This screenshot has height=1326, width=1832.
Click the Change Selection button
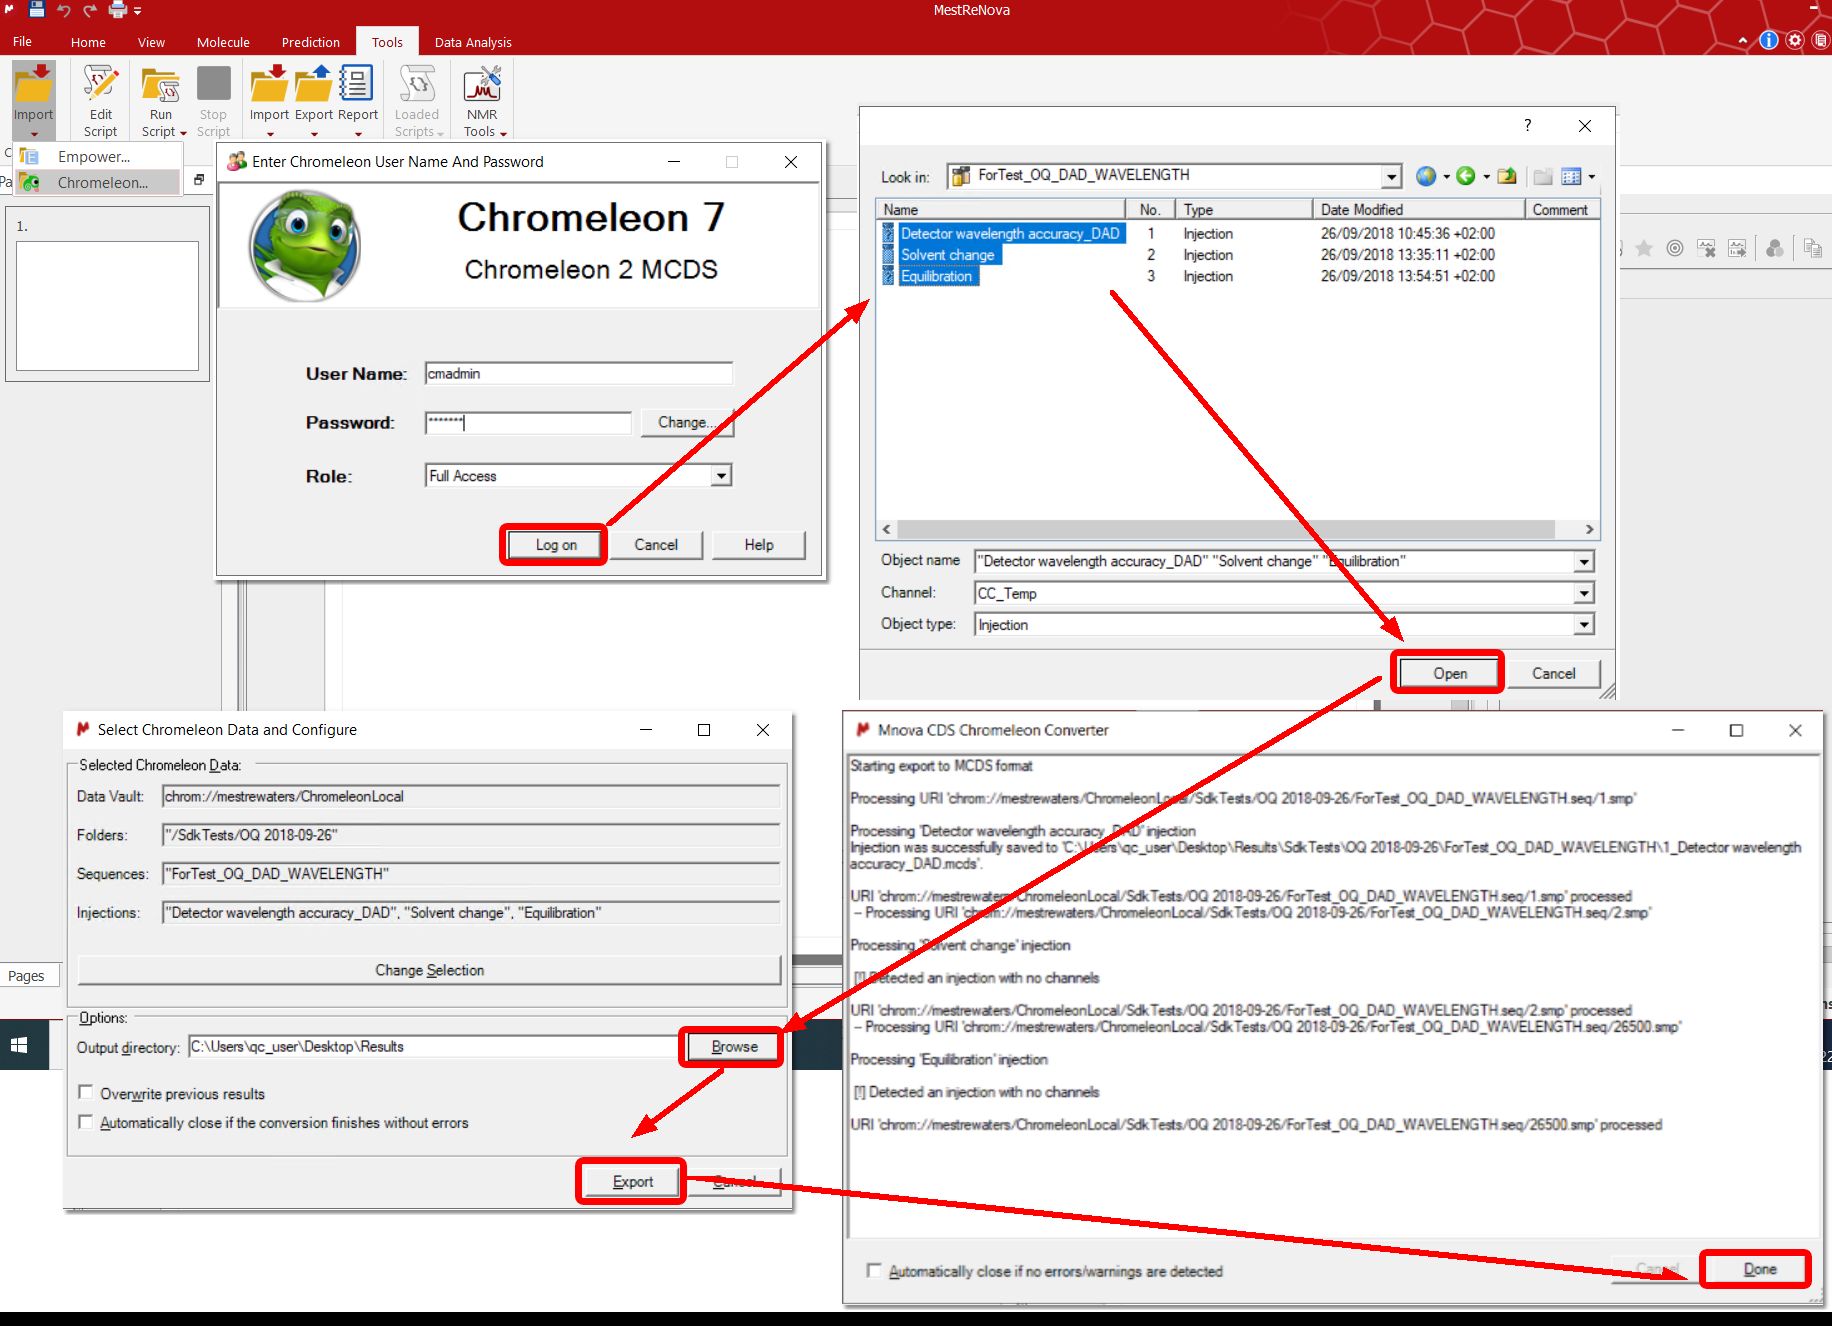click(x=429, y=970)
